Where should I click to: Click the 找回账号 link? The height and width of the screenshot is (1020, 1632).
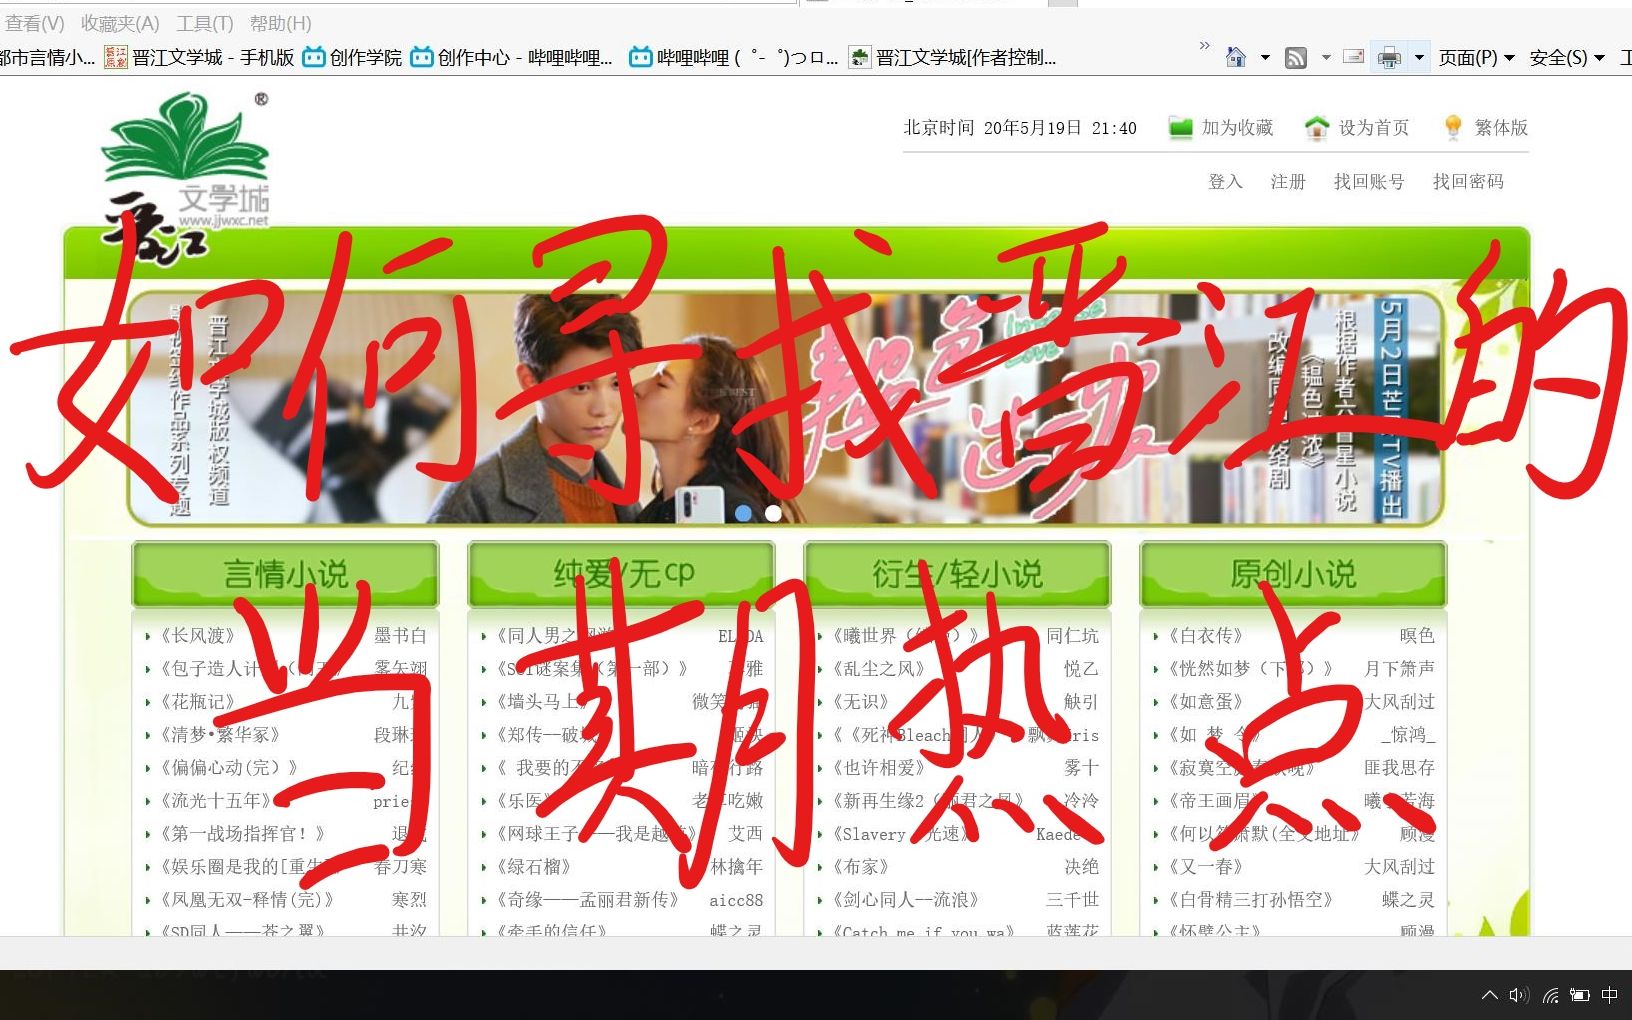(1369, 181)
